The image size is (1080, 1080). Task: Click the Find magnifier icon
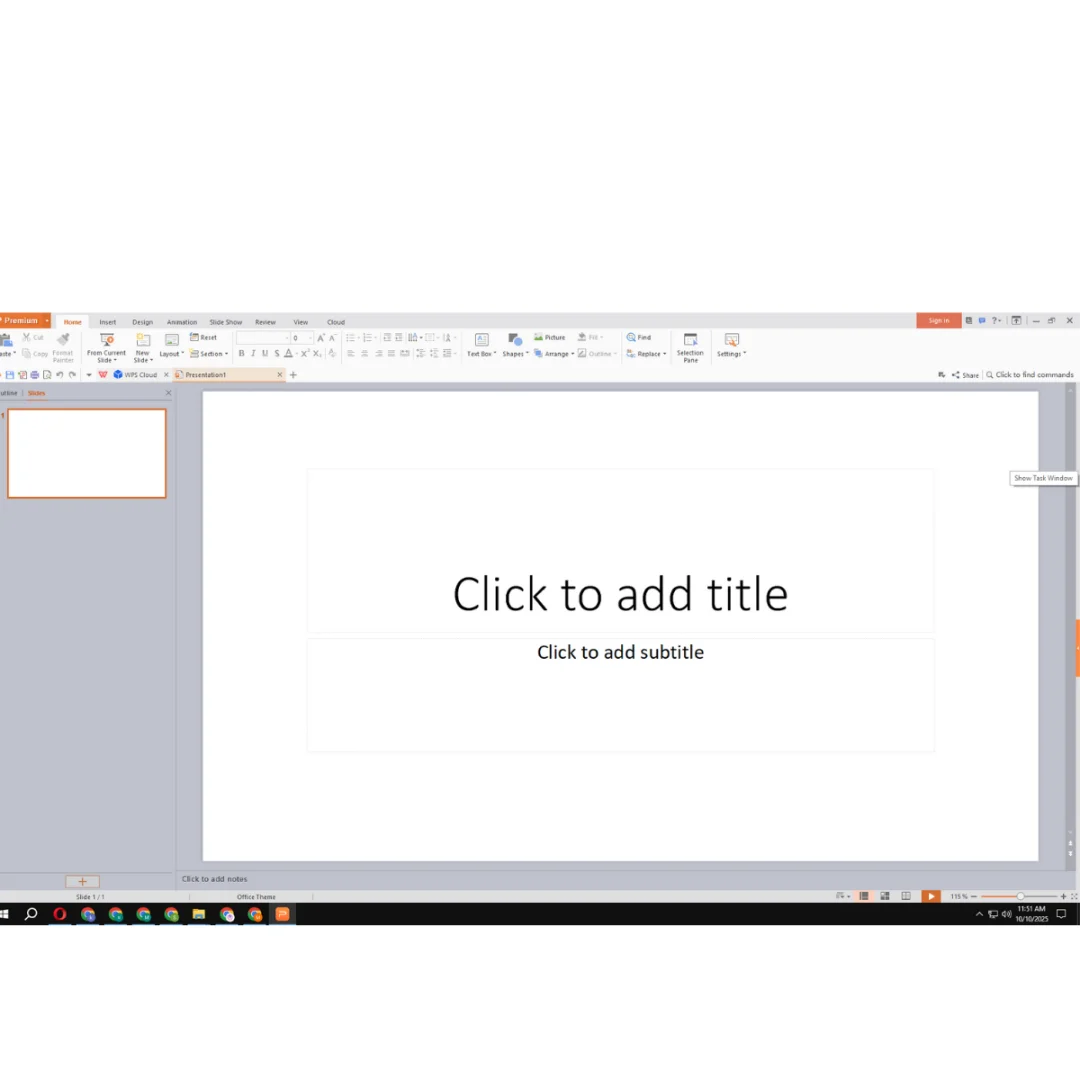click(x=631, y=338)
